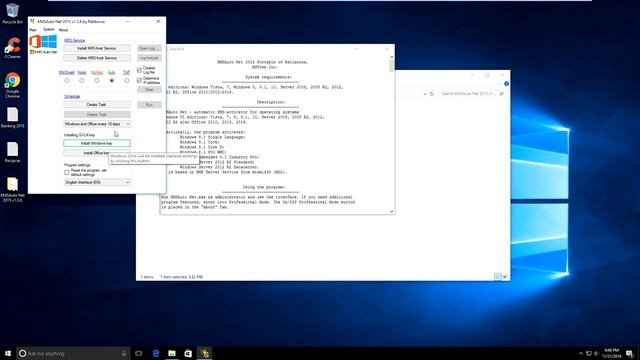
Task: Click the NoAuto mode link label
Action: pyautogui.click(x=97, y=73)
